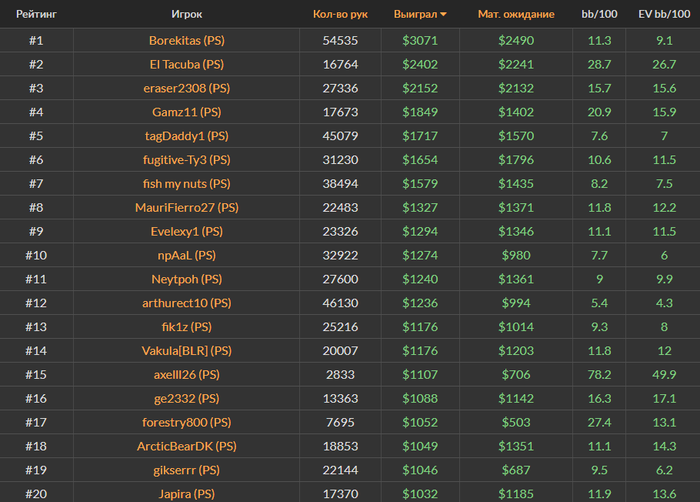Image resolution: width=700 pixels, height=502 pixels.
Task: Select Vakula[BLR] (PS) player
Action: click(187, 351)
